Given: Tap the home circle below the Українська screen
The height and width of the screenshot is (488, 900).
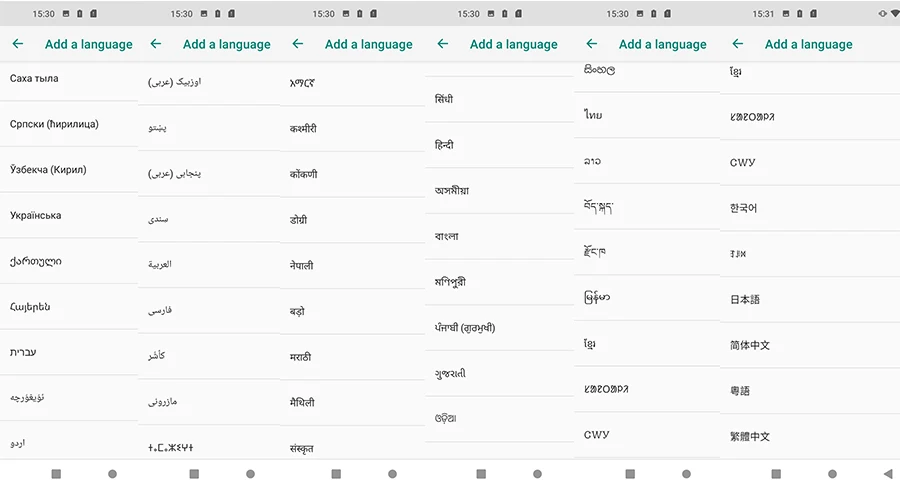Looking at the screenshot, I should 112,474.
